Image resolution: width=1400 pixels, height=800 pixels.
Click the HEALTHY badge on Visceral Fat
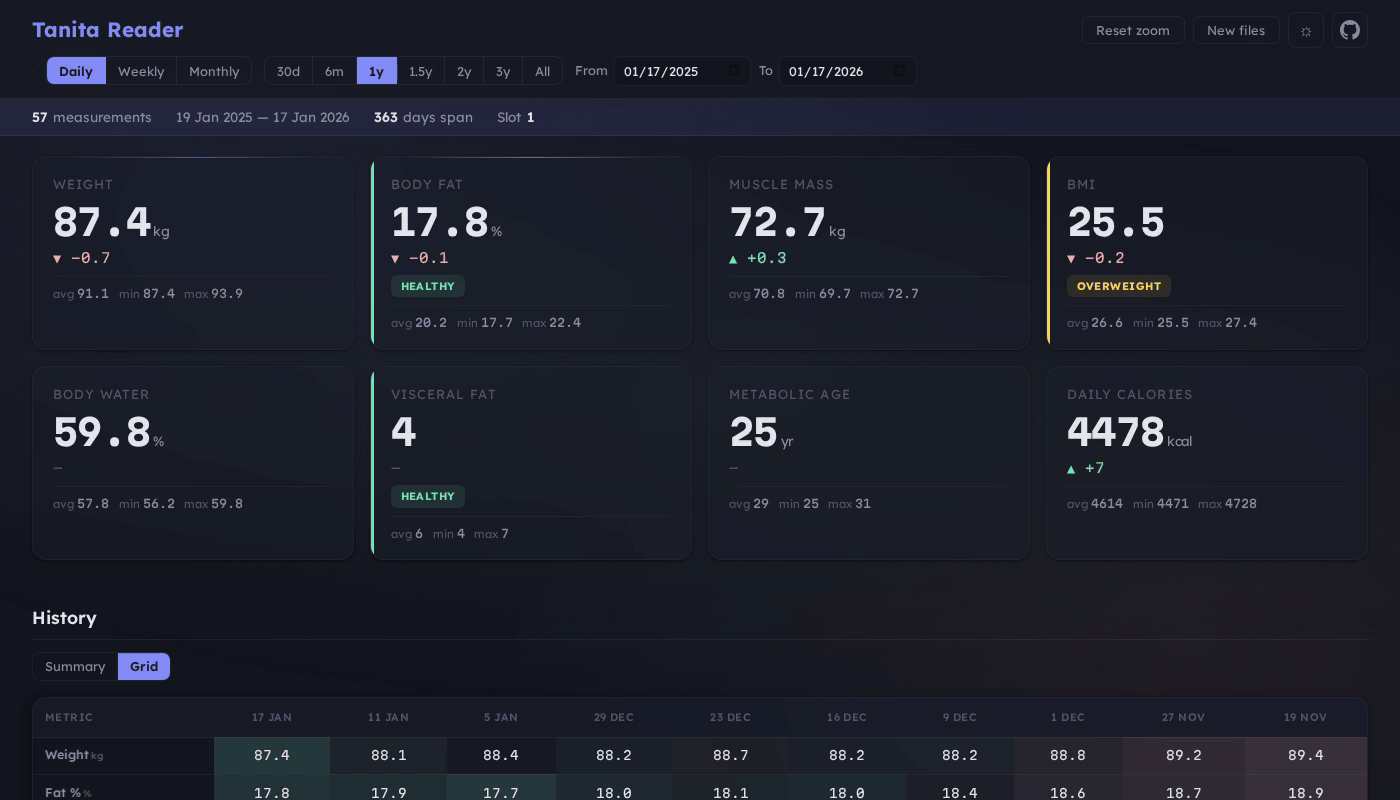pyautogui.click(x=428, y=496)
